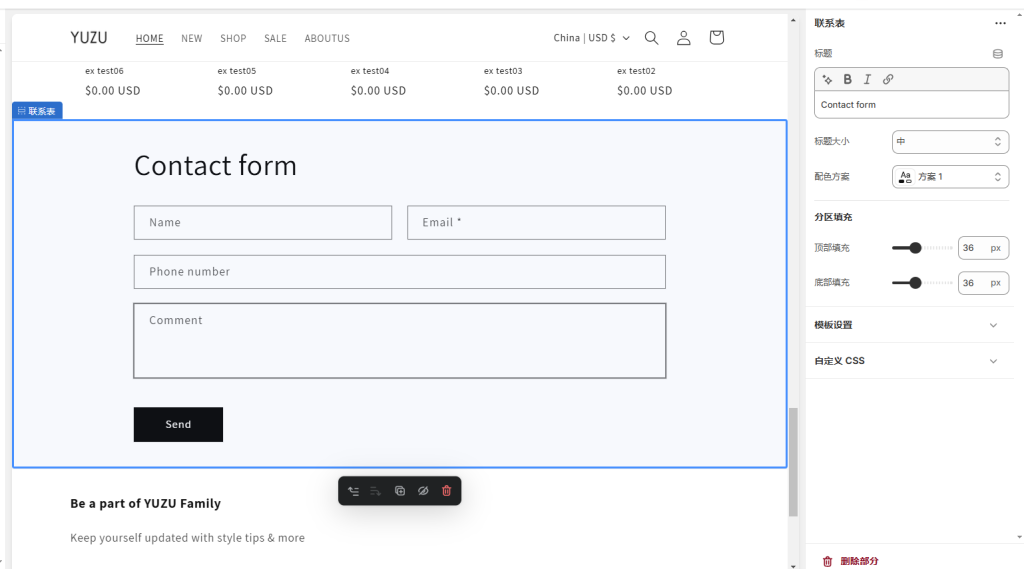
Task: Click the red trash icon in floating toolbar
Action: click(x=446, y=491)
